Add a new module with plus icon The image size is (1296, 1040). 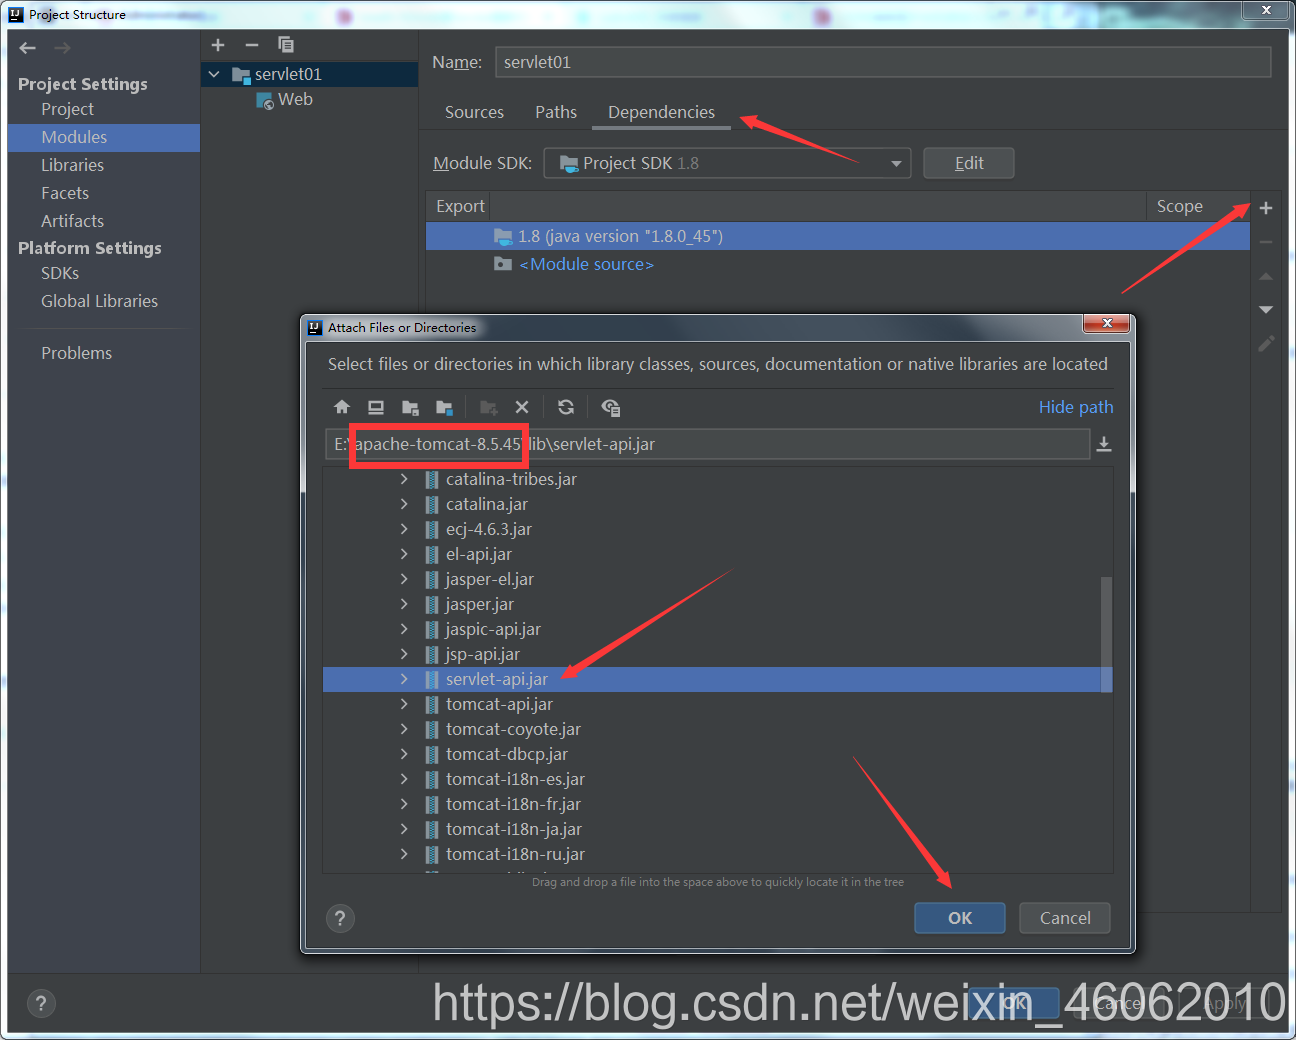click(x=218, y=45)
